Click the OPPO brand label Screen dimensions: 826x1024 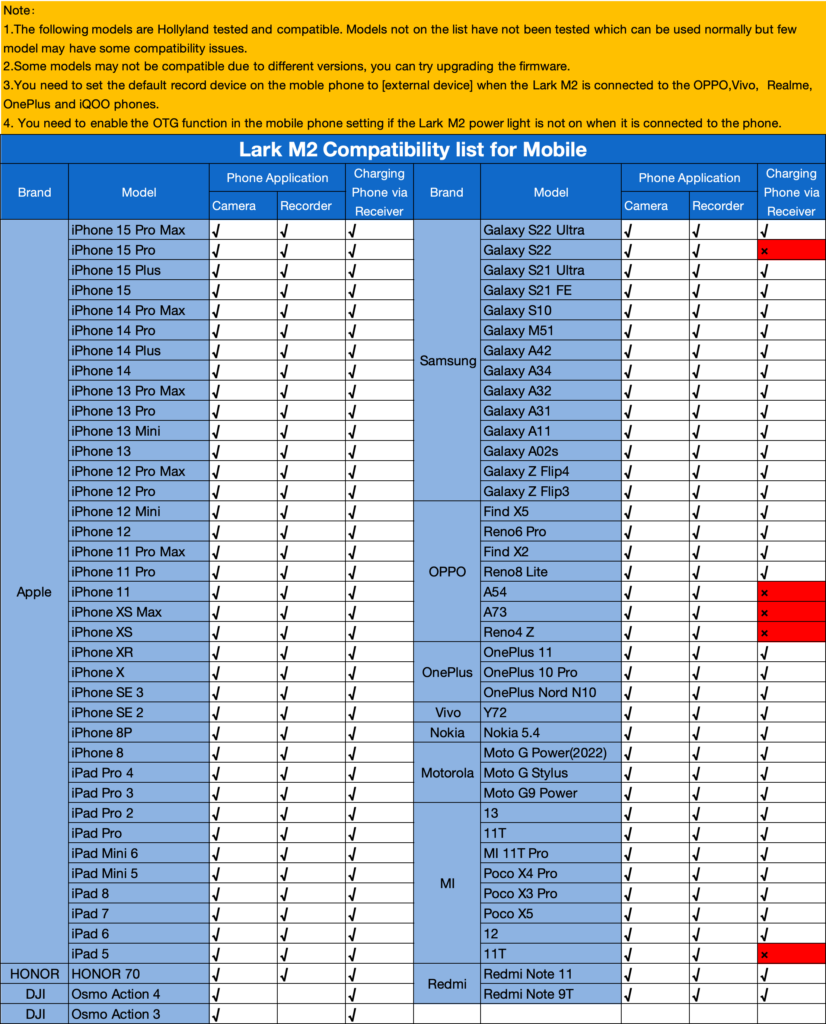point(446,571)
